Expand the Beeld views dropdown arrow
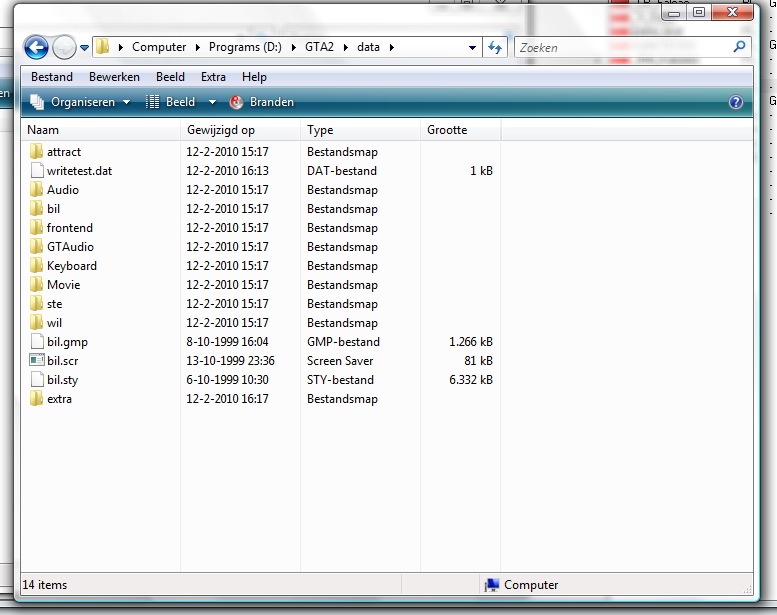Image resolution: width=777 pixels, height=615 pixels. coord(214,102)
